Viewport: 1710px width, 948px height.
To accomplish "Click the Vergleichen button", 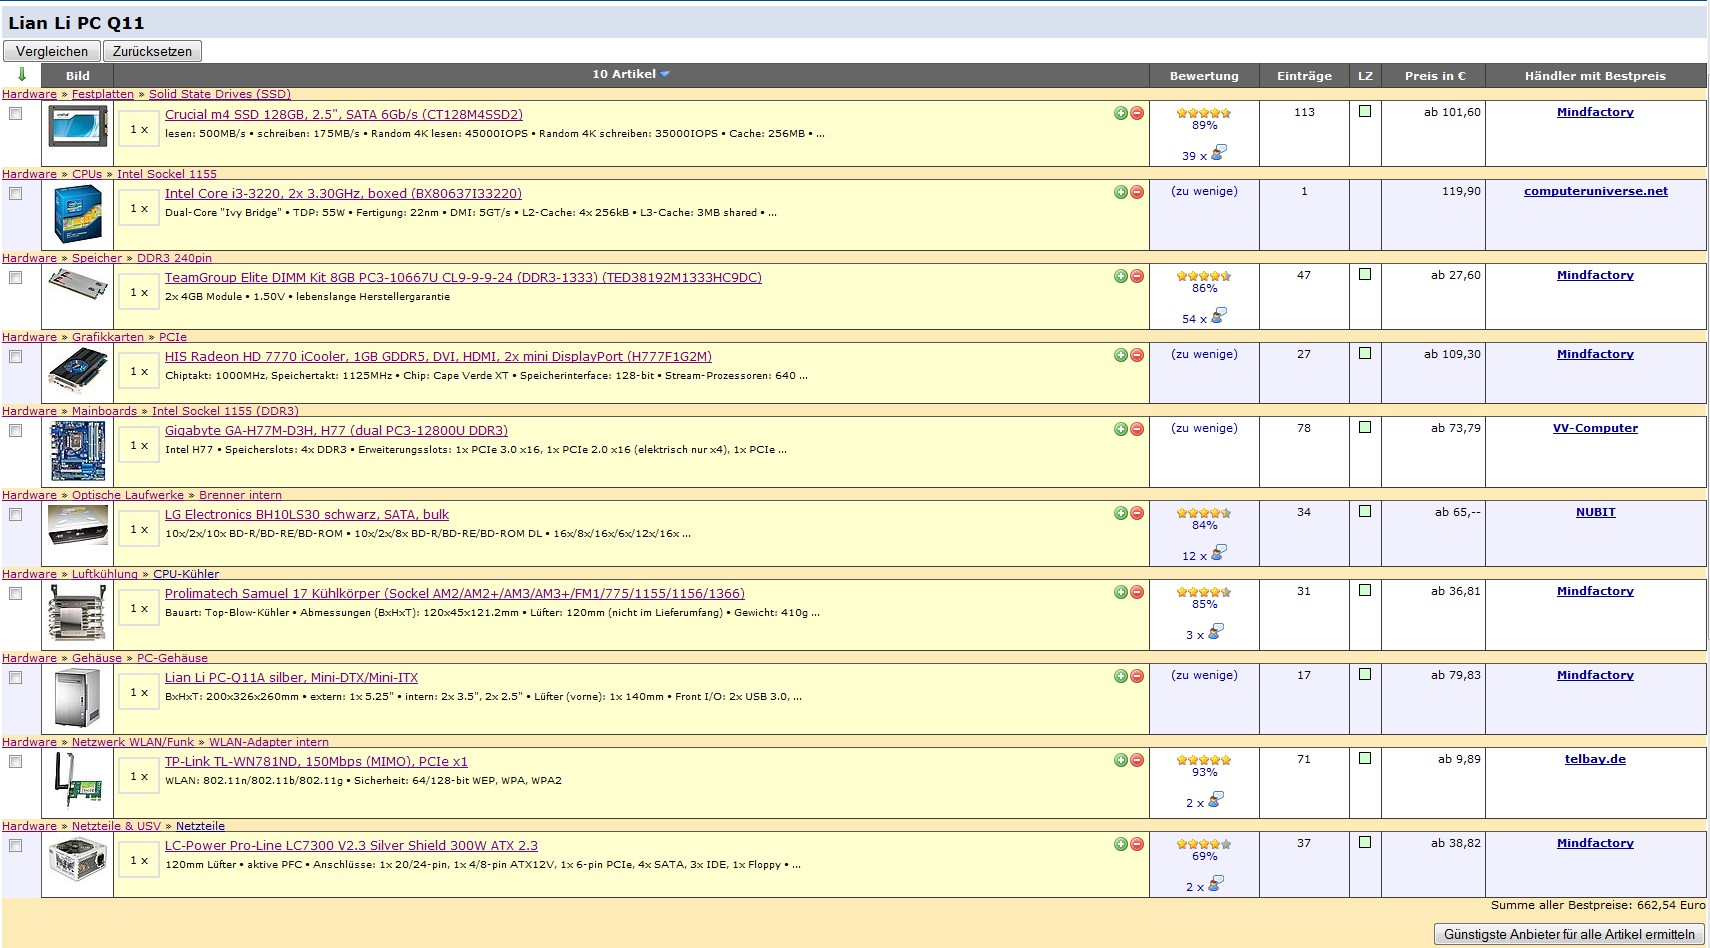I will pos(52,51).
